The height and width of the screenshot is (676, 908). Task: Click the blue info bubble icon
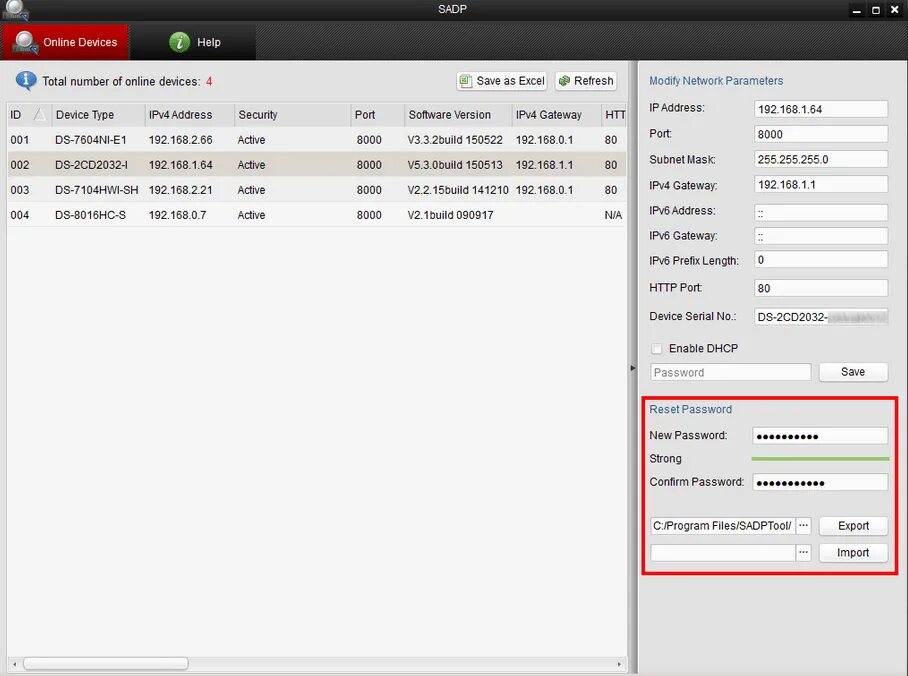pos(26,81)
